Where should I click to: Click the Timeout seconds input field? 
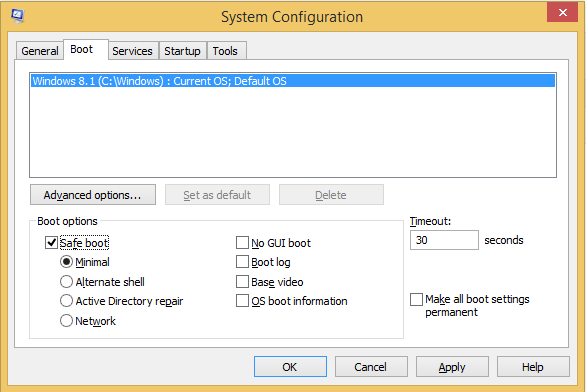tap(444, 240)
